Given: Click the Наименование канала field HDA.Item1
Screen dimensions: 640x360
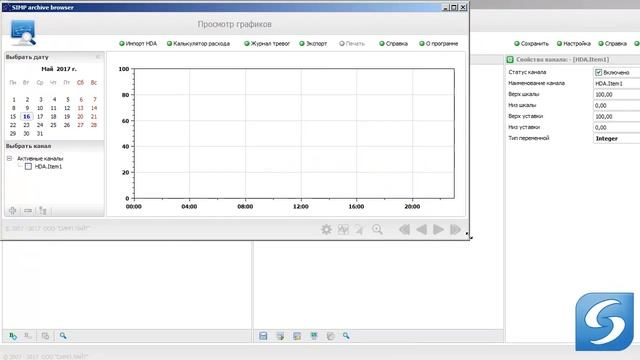Looking at the screenshot, I should click(616, 83).
